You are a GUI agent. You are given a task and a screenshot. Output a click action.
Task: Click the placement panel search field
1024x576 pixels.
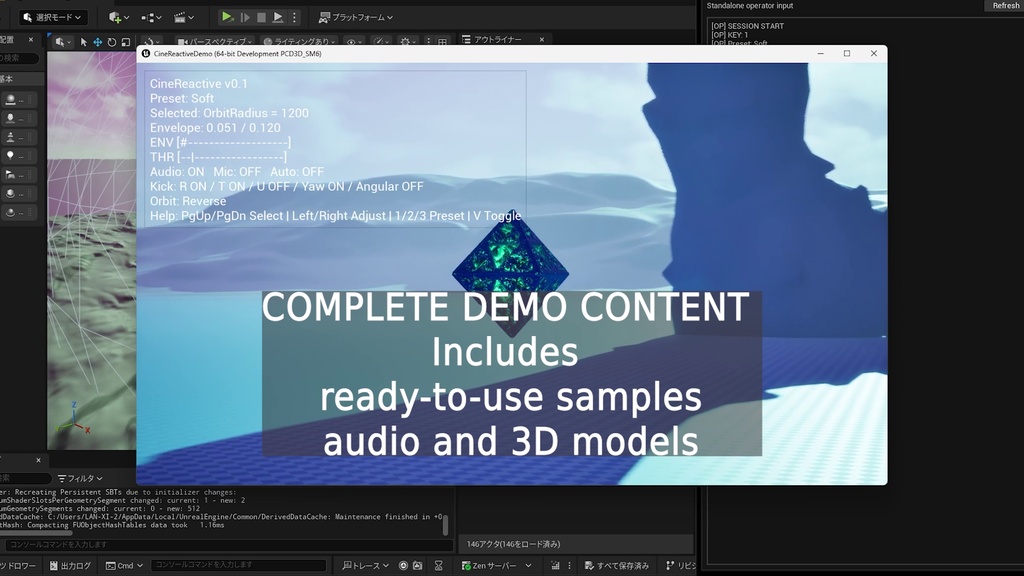click(18, 58)
